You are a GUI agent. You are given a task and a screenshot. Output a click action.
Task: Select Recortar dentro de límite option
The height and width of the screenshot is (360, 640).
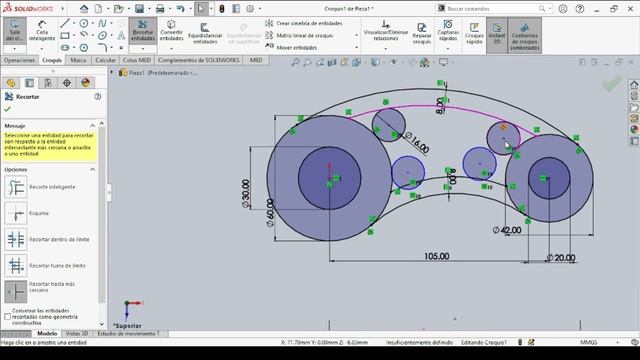click(x=16, y=239)
